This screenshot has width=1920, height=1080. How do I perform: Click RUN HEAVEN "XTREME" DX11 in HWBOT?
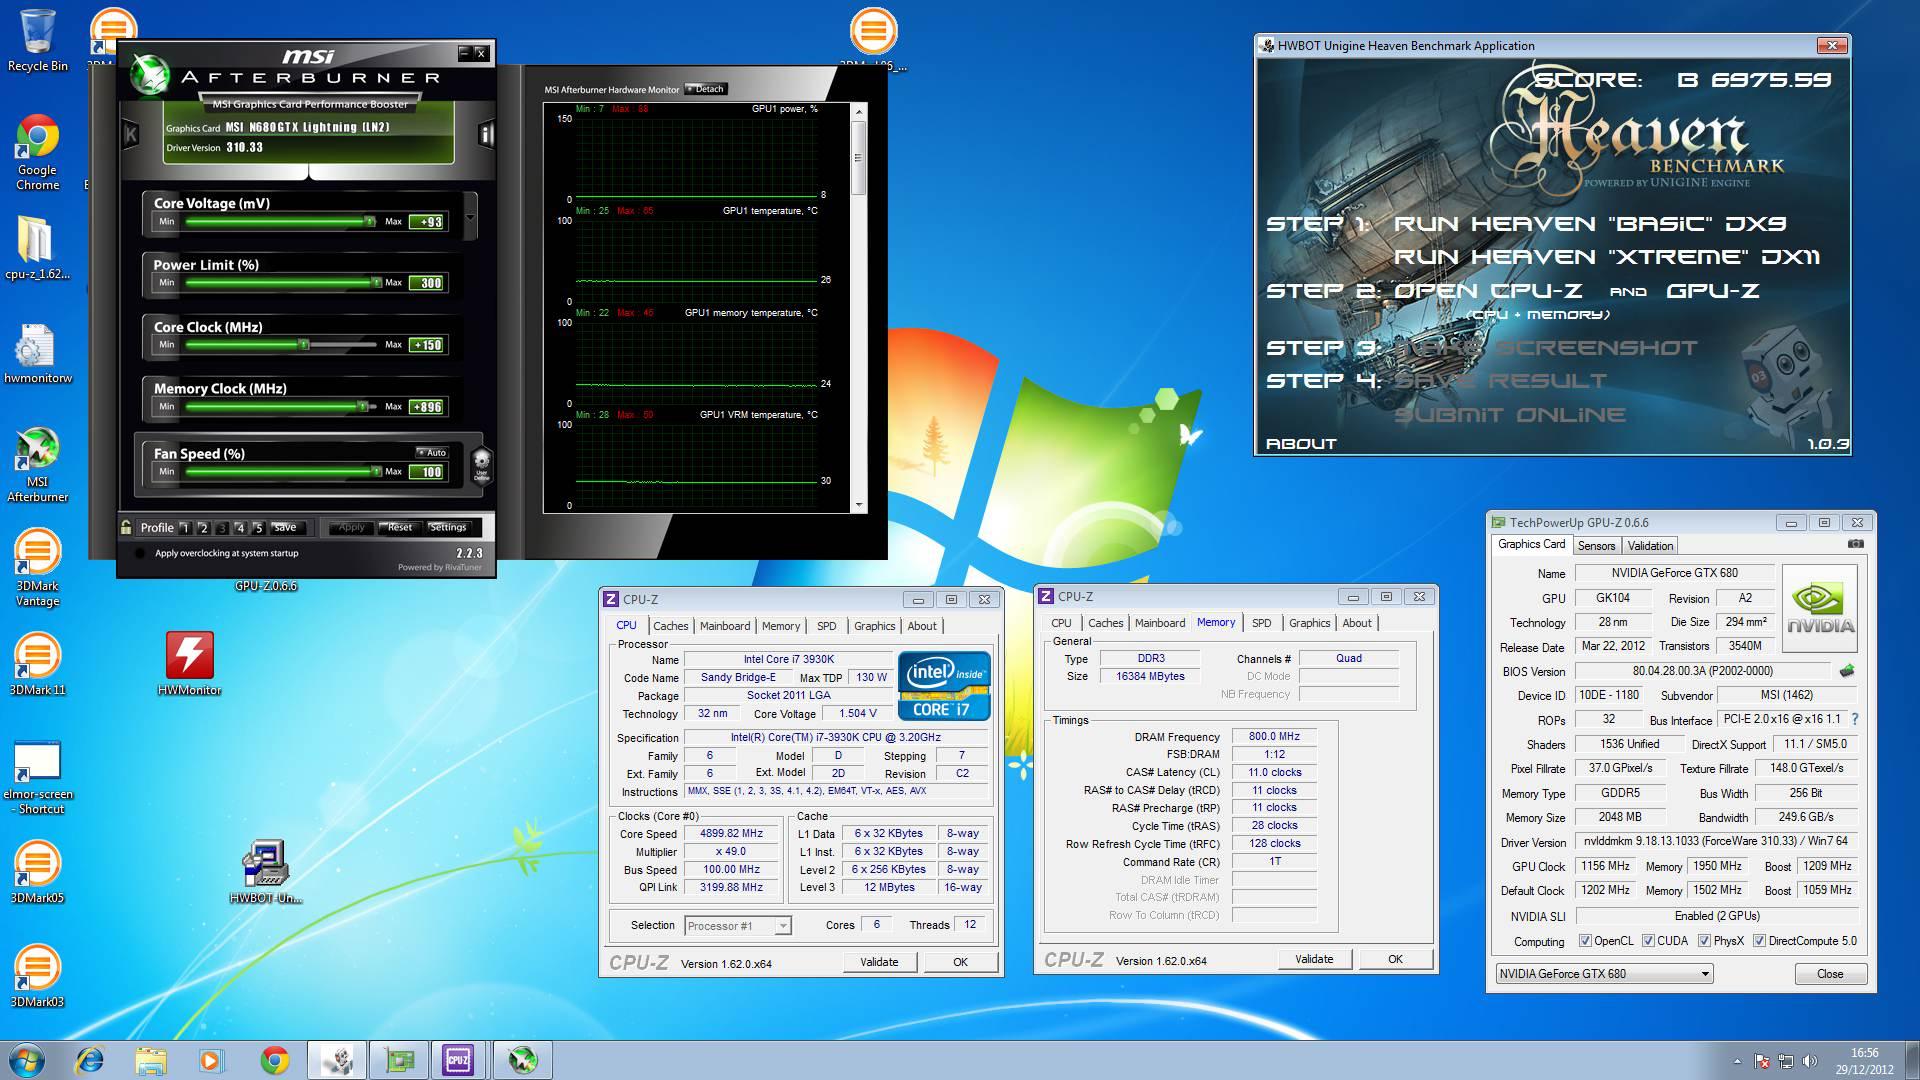(x=1607, y=257)
